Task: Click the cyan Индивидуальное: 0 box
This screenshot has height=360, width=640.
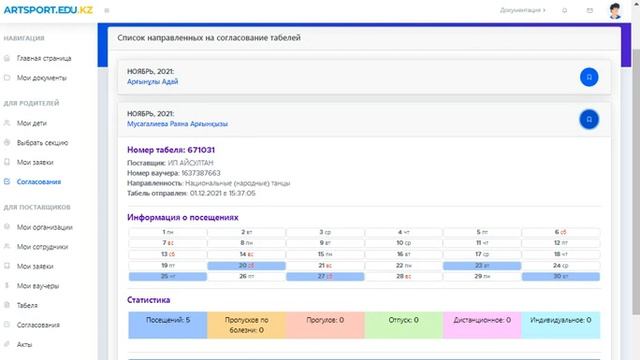Action: [561, 325]
